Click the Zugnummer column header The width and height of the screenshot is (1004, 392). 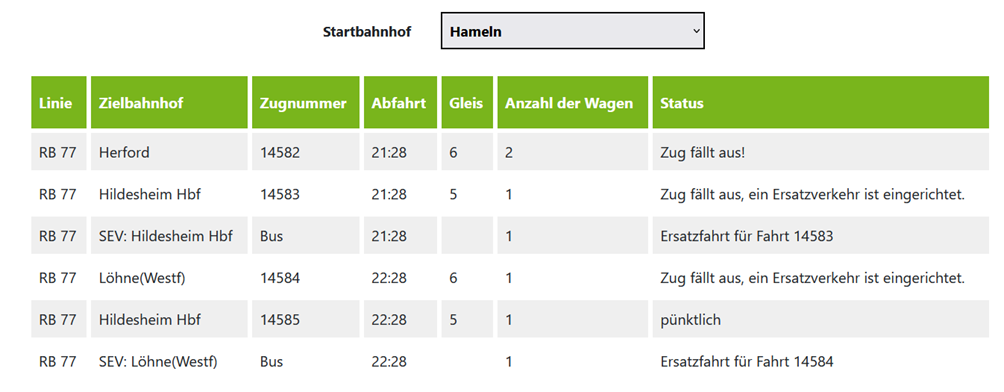305,102
